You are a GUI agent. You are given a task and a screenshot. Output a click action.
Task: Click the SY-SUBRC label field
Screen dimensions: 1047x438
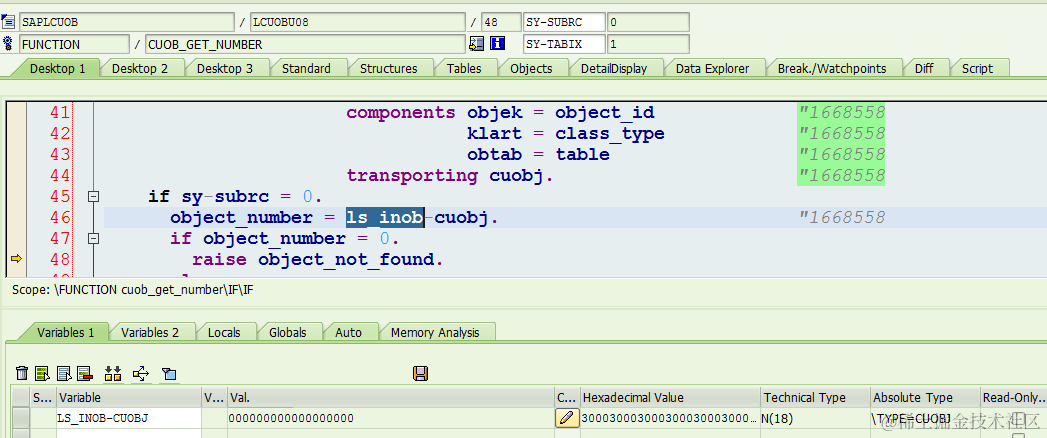[564, 22]
